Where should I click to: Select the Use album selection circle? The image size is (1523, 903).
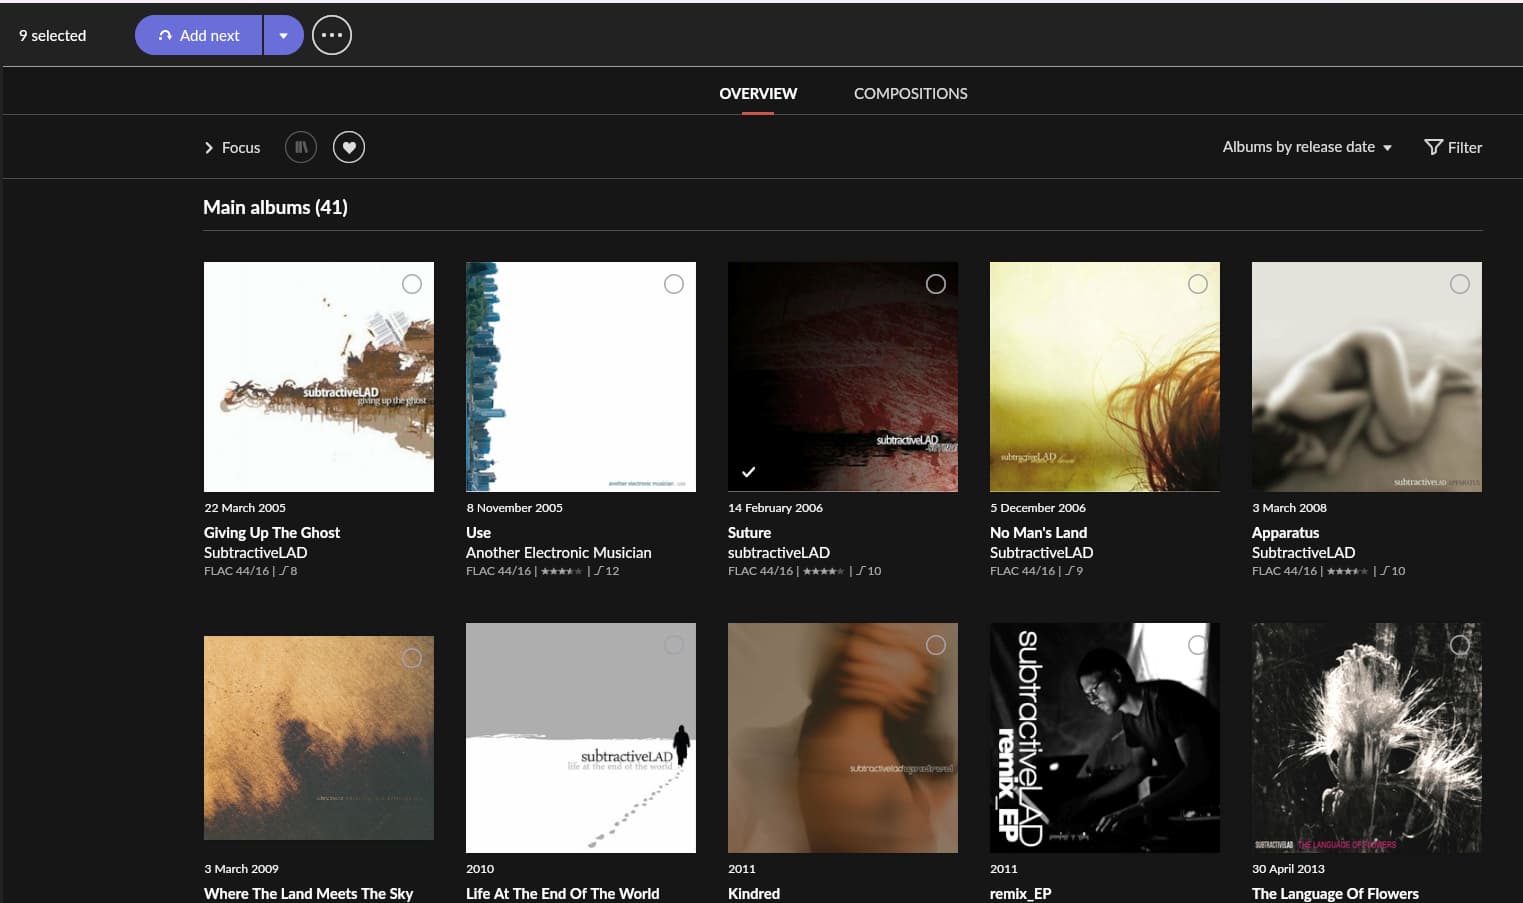click(674, 284)
